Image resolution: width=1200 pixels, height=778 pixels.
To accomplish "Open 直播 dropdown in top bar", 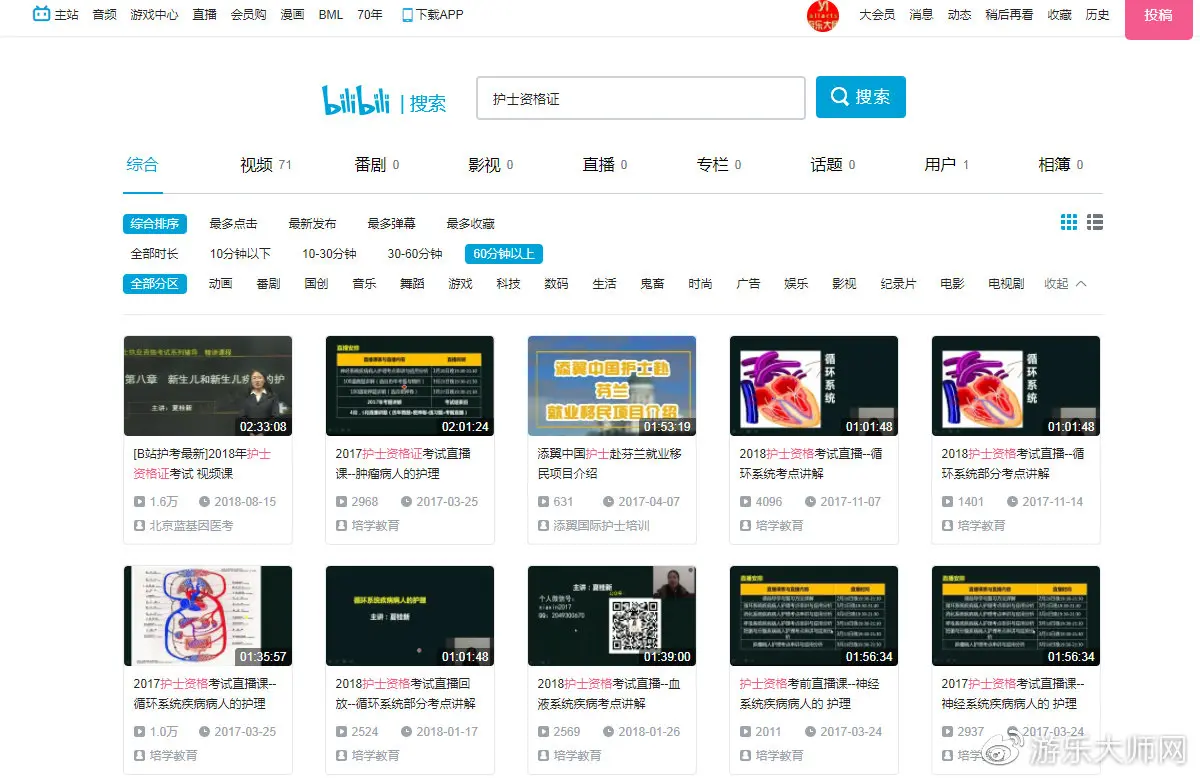I will 204,15.
